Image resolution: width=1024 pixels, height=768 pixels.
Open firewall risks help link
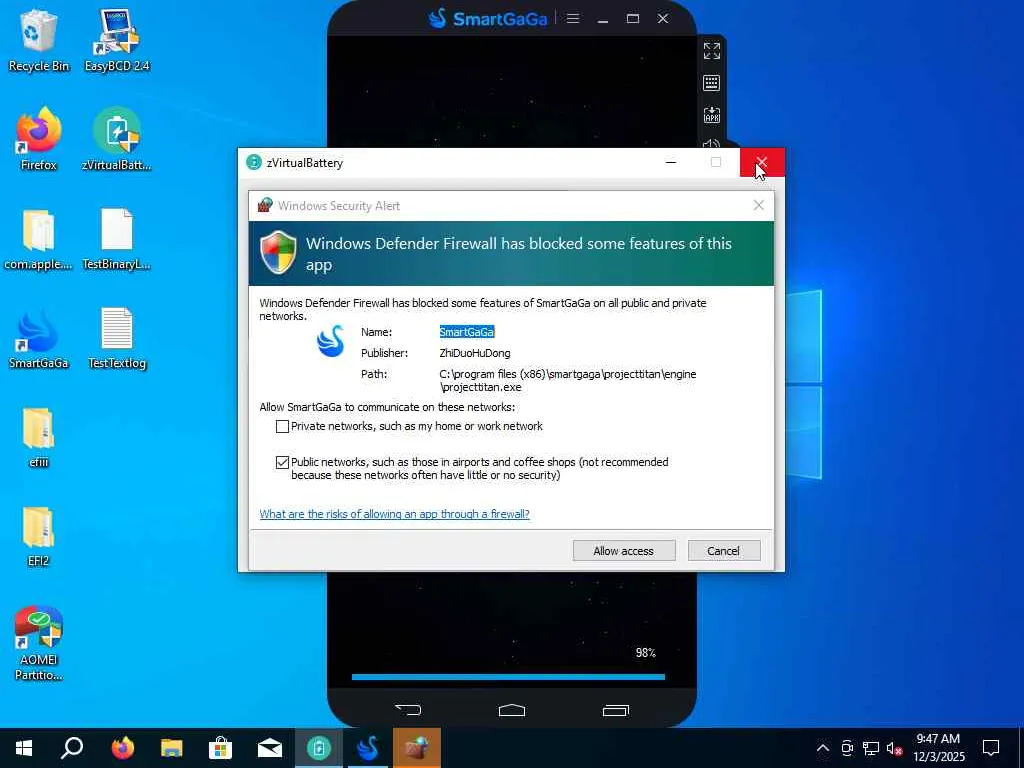[394, 514]
